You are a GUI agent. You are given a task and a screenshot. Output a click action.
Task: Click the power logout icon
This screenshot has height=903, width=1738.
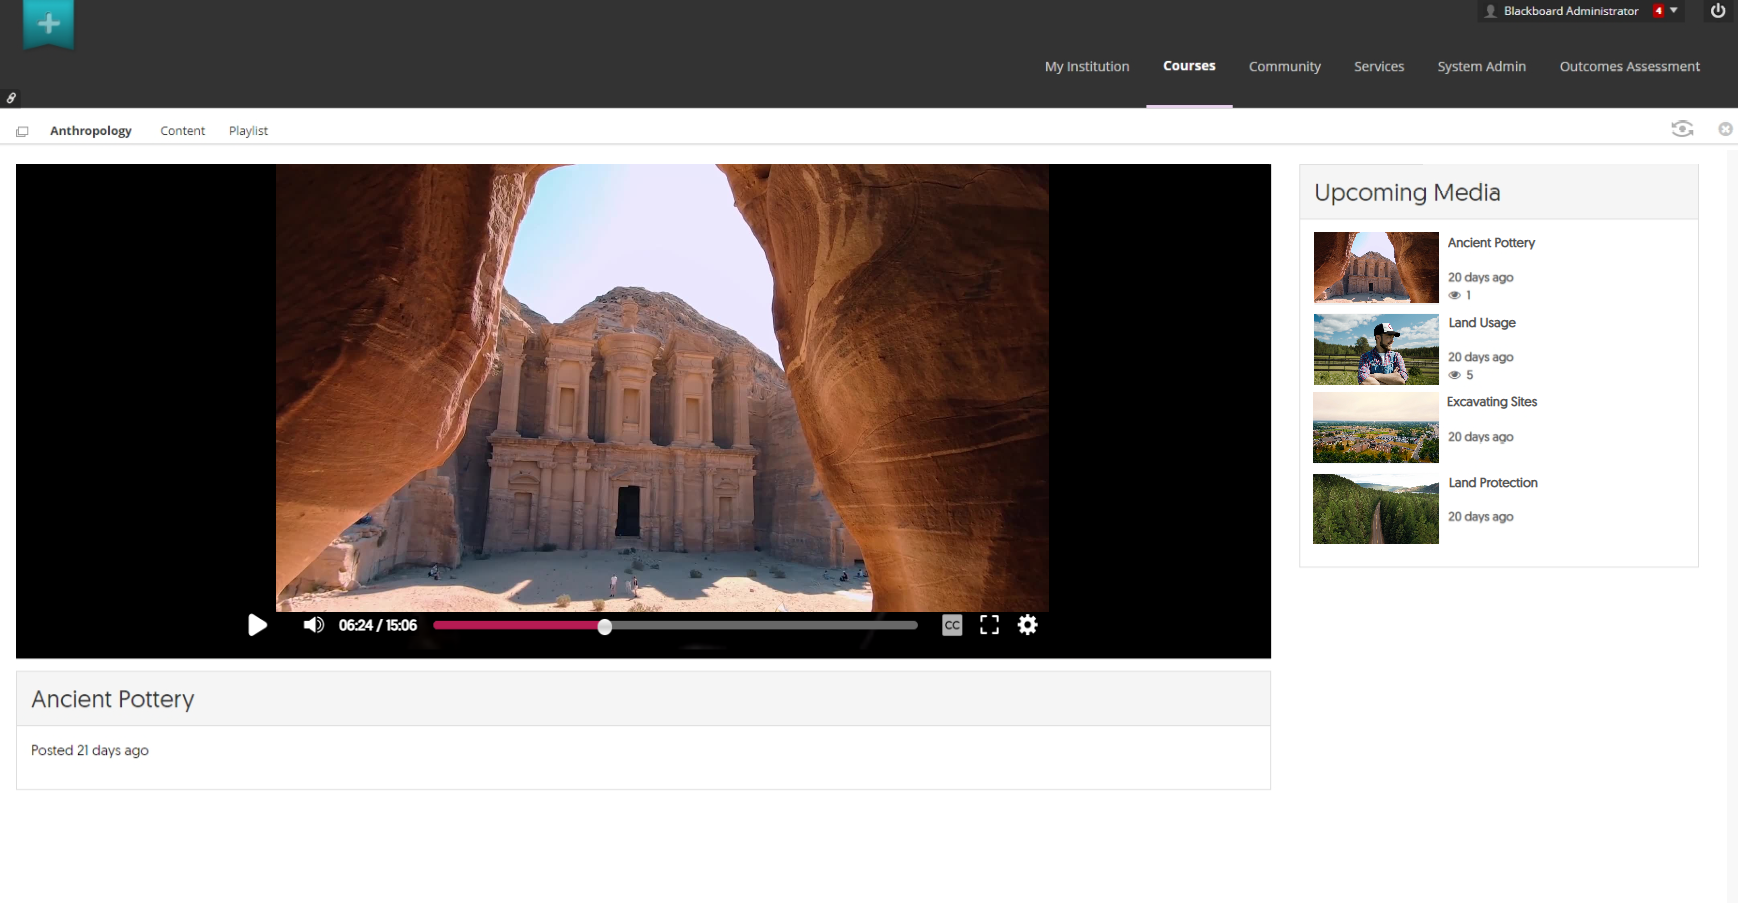tap(1718, 11)
